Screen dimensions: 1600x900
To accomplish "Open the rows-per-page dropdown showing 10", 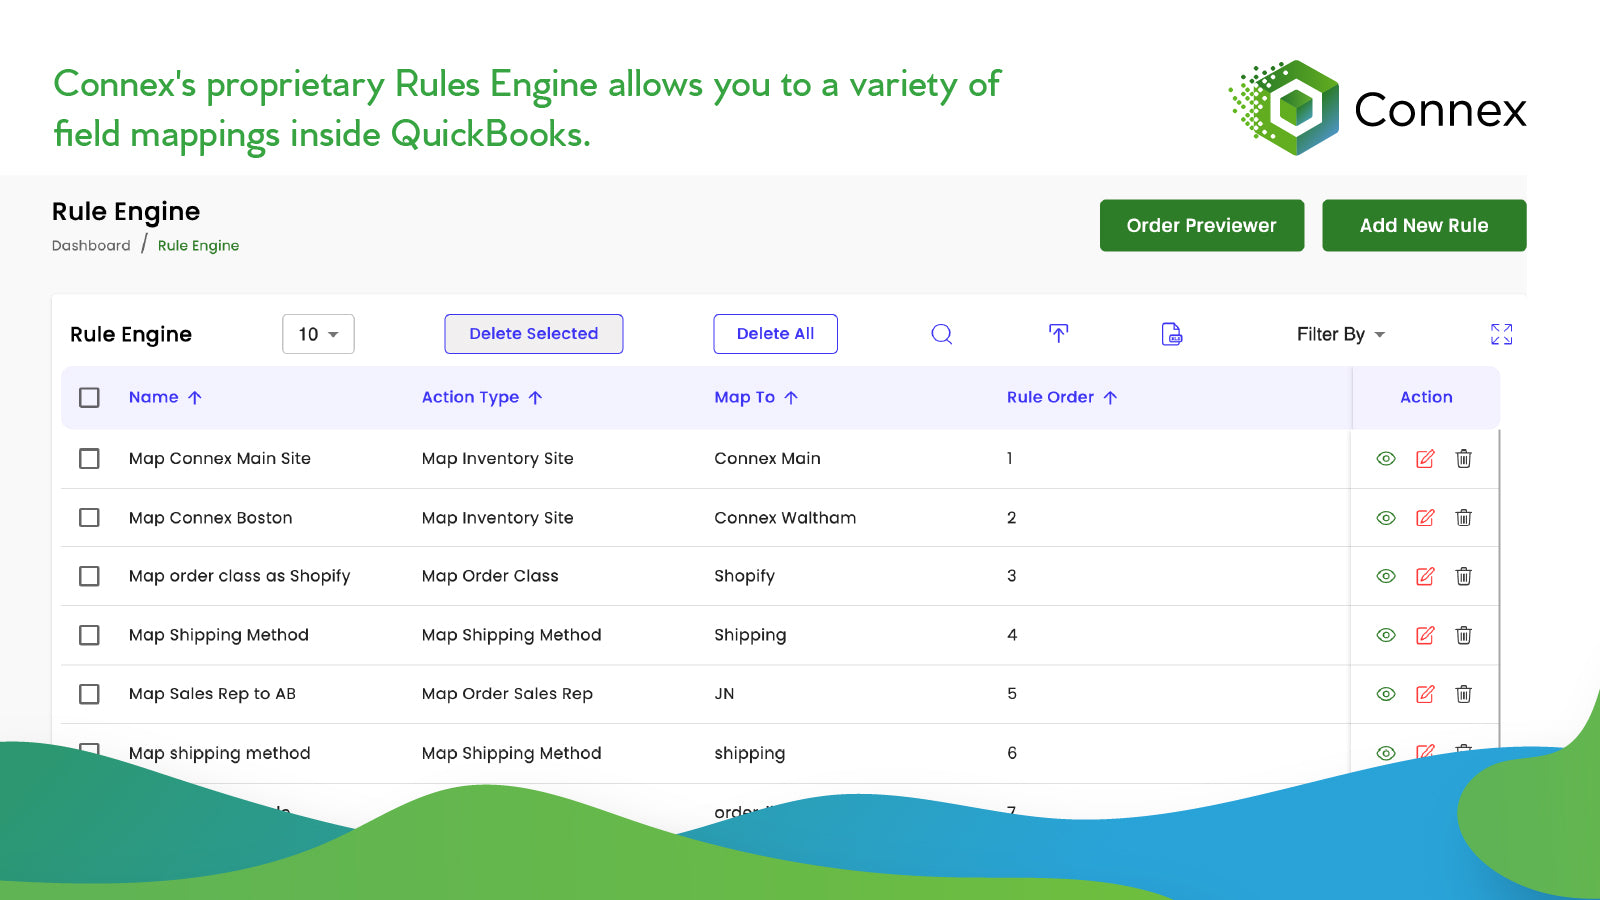I will (318, 334).
